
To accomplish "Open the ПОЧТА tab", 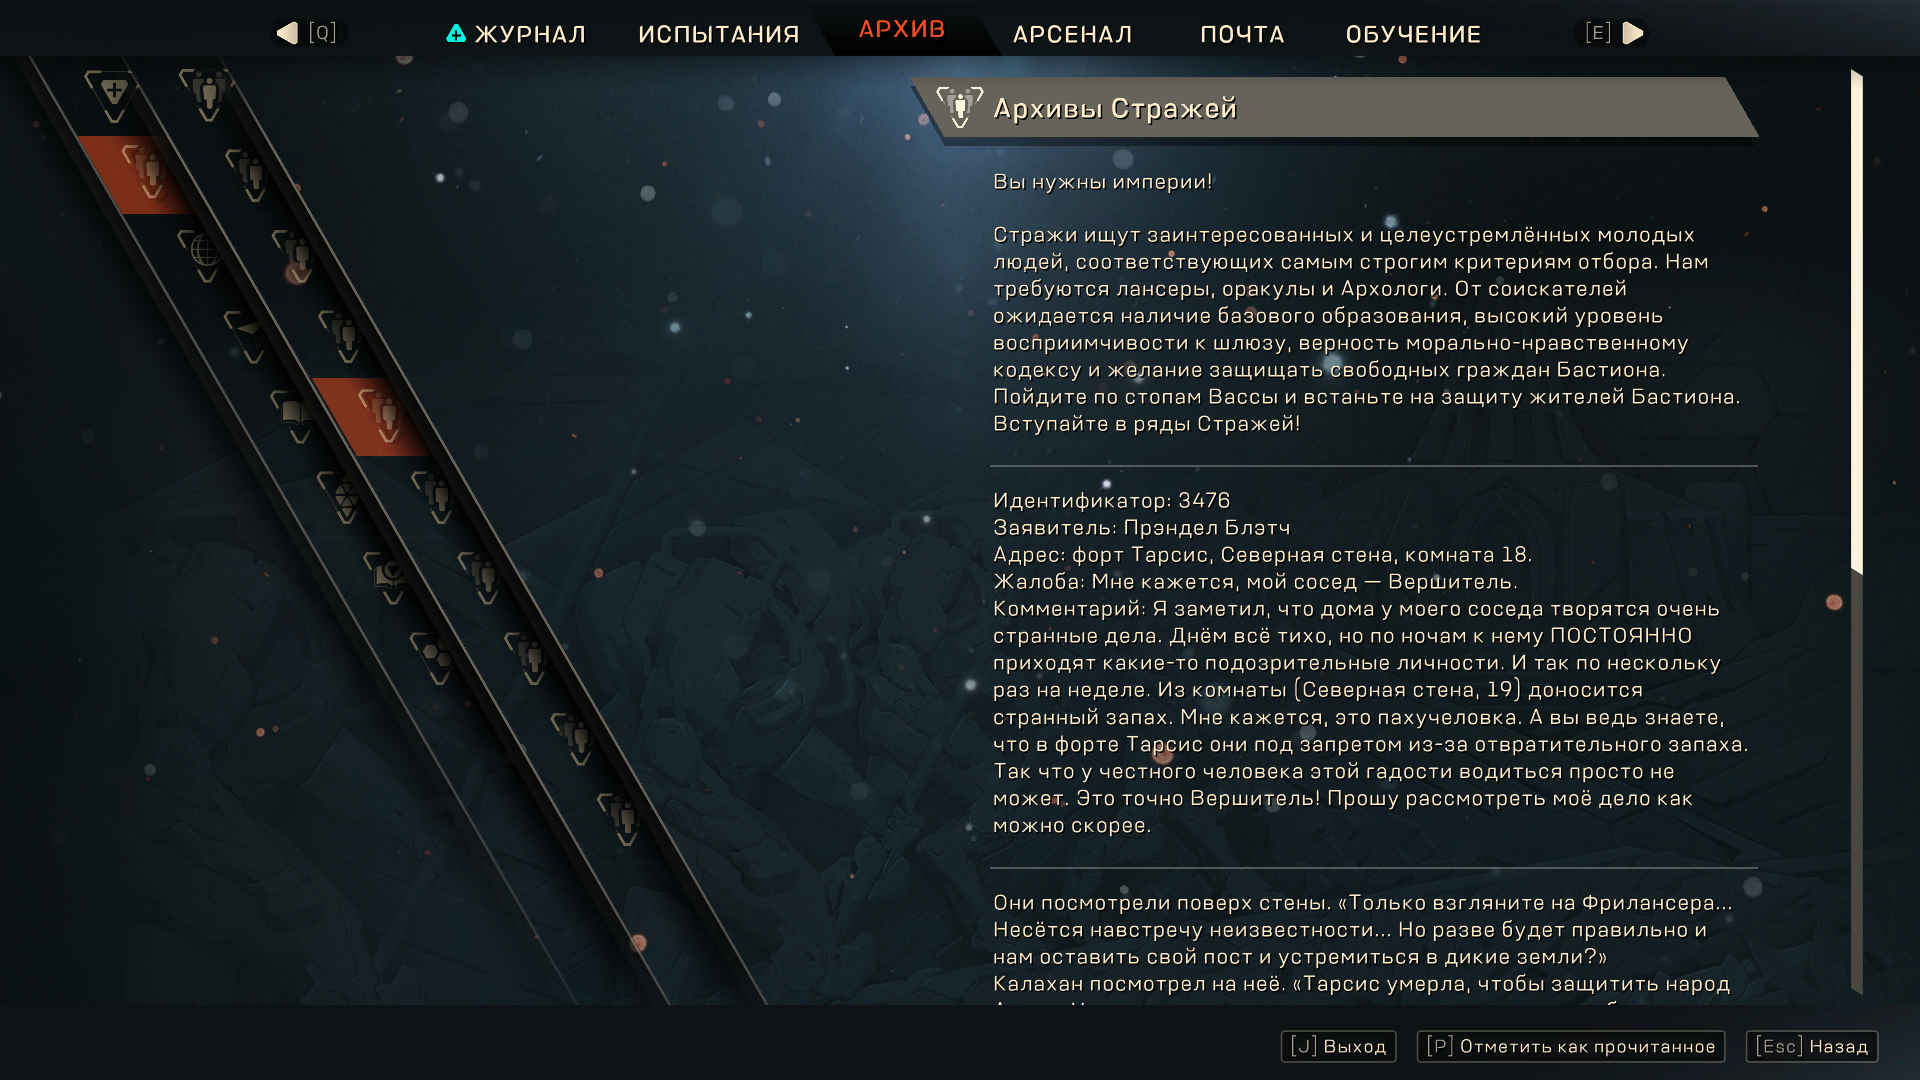I will click(1242, 34).
